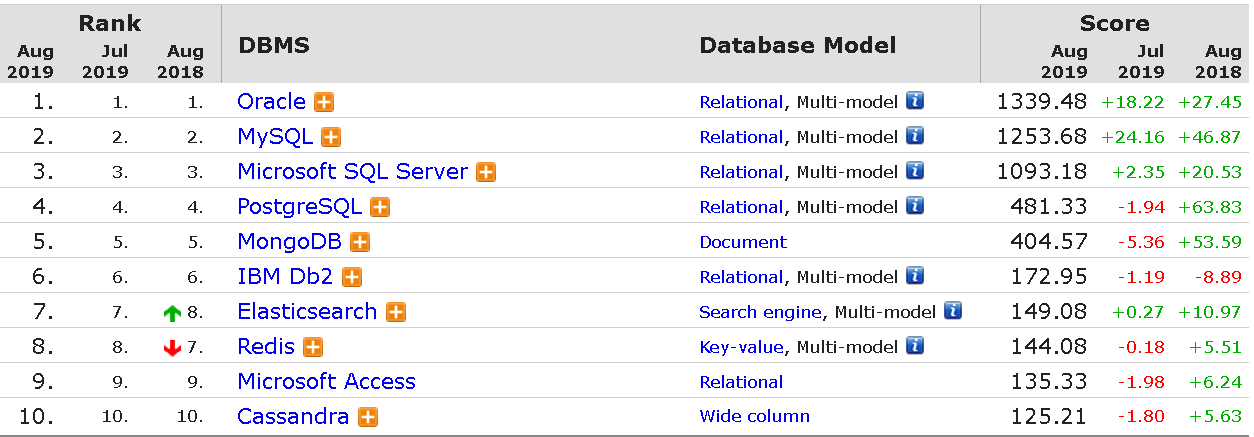Open the Oracle database link
This screenshot has width=1254, height=437.
[271, 102]
